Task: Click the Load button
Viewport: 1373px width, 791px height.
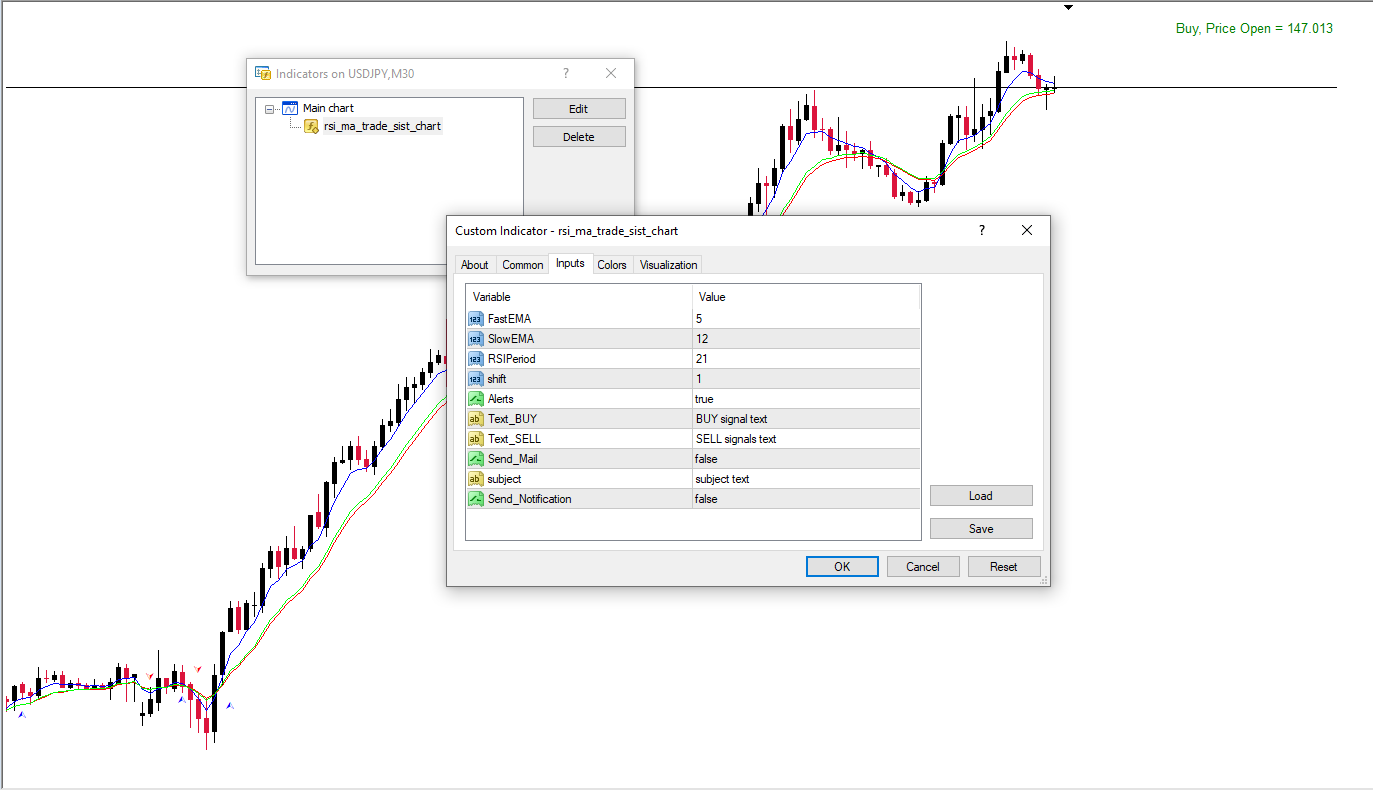Action: pyautogui.click(x=980, y=496)
